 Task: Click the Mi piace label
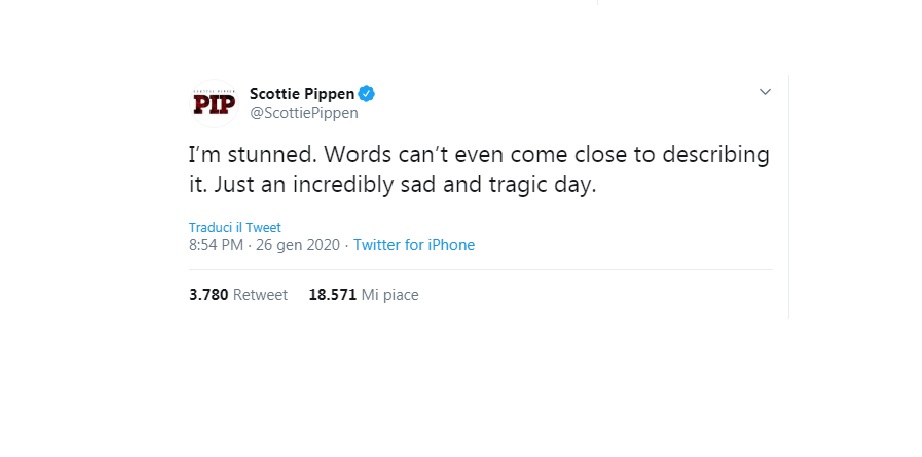click(x=390, y=295)
